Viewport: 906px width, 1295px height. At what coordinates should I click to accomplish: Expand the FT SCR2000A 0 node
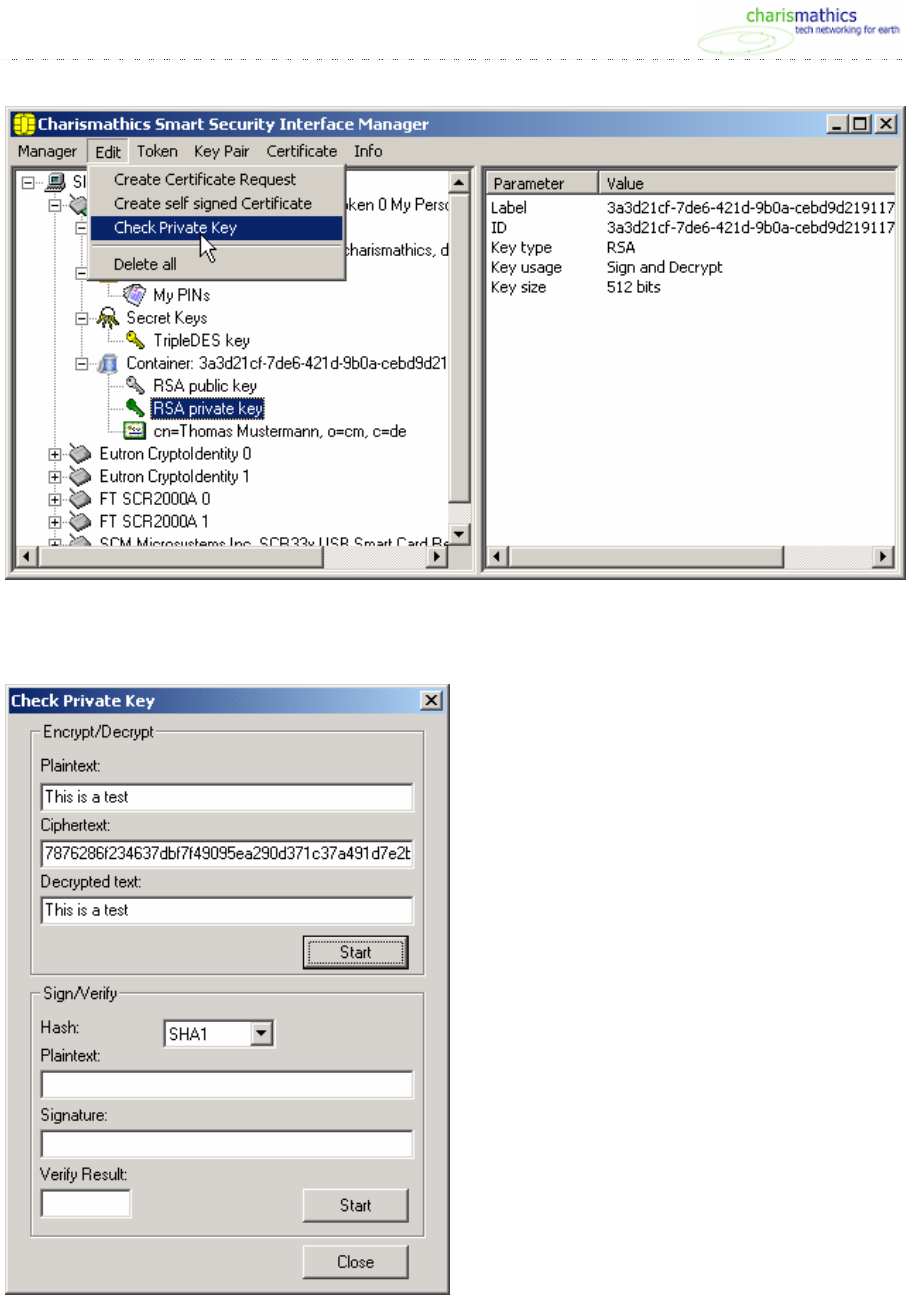click(56, 499)
